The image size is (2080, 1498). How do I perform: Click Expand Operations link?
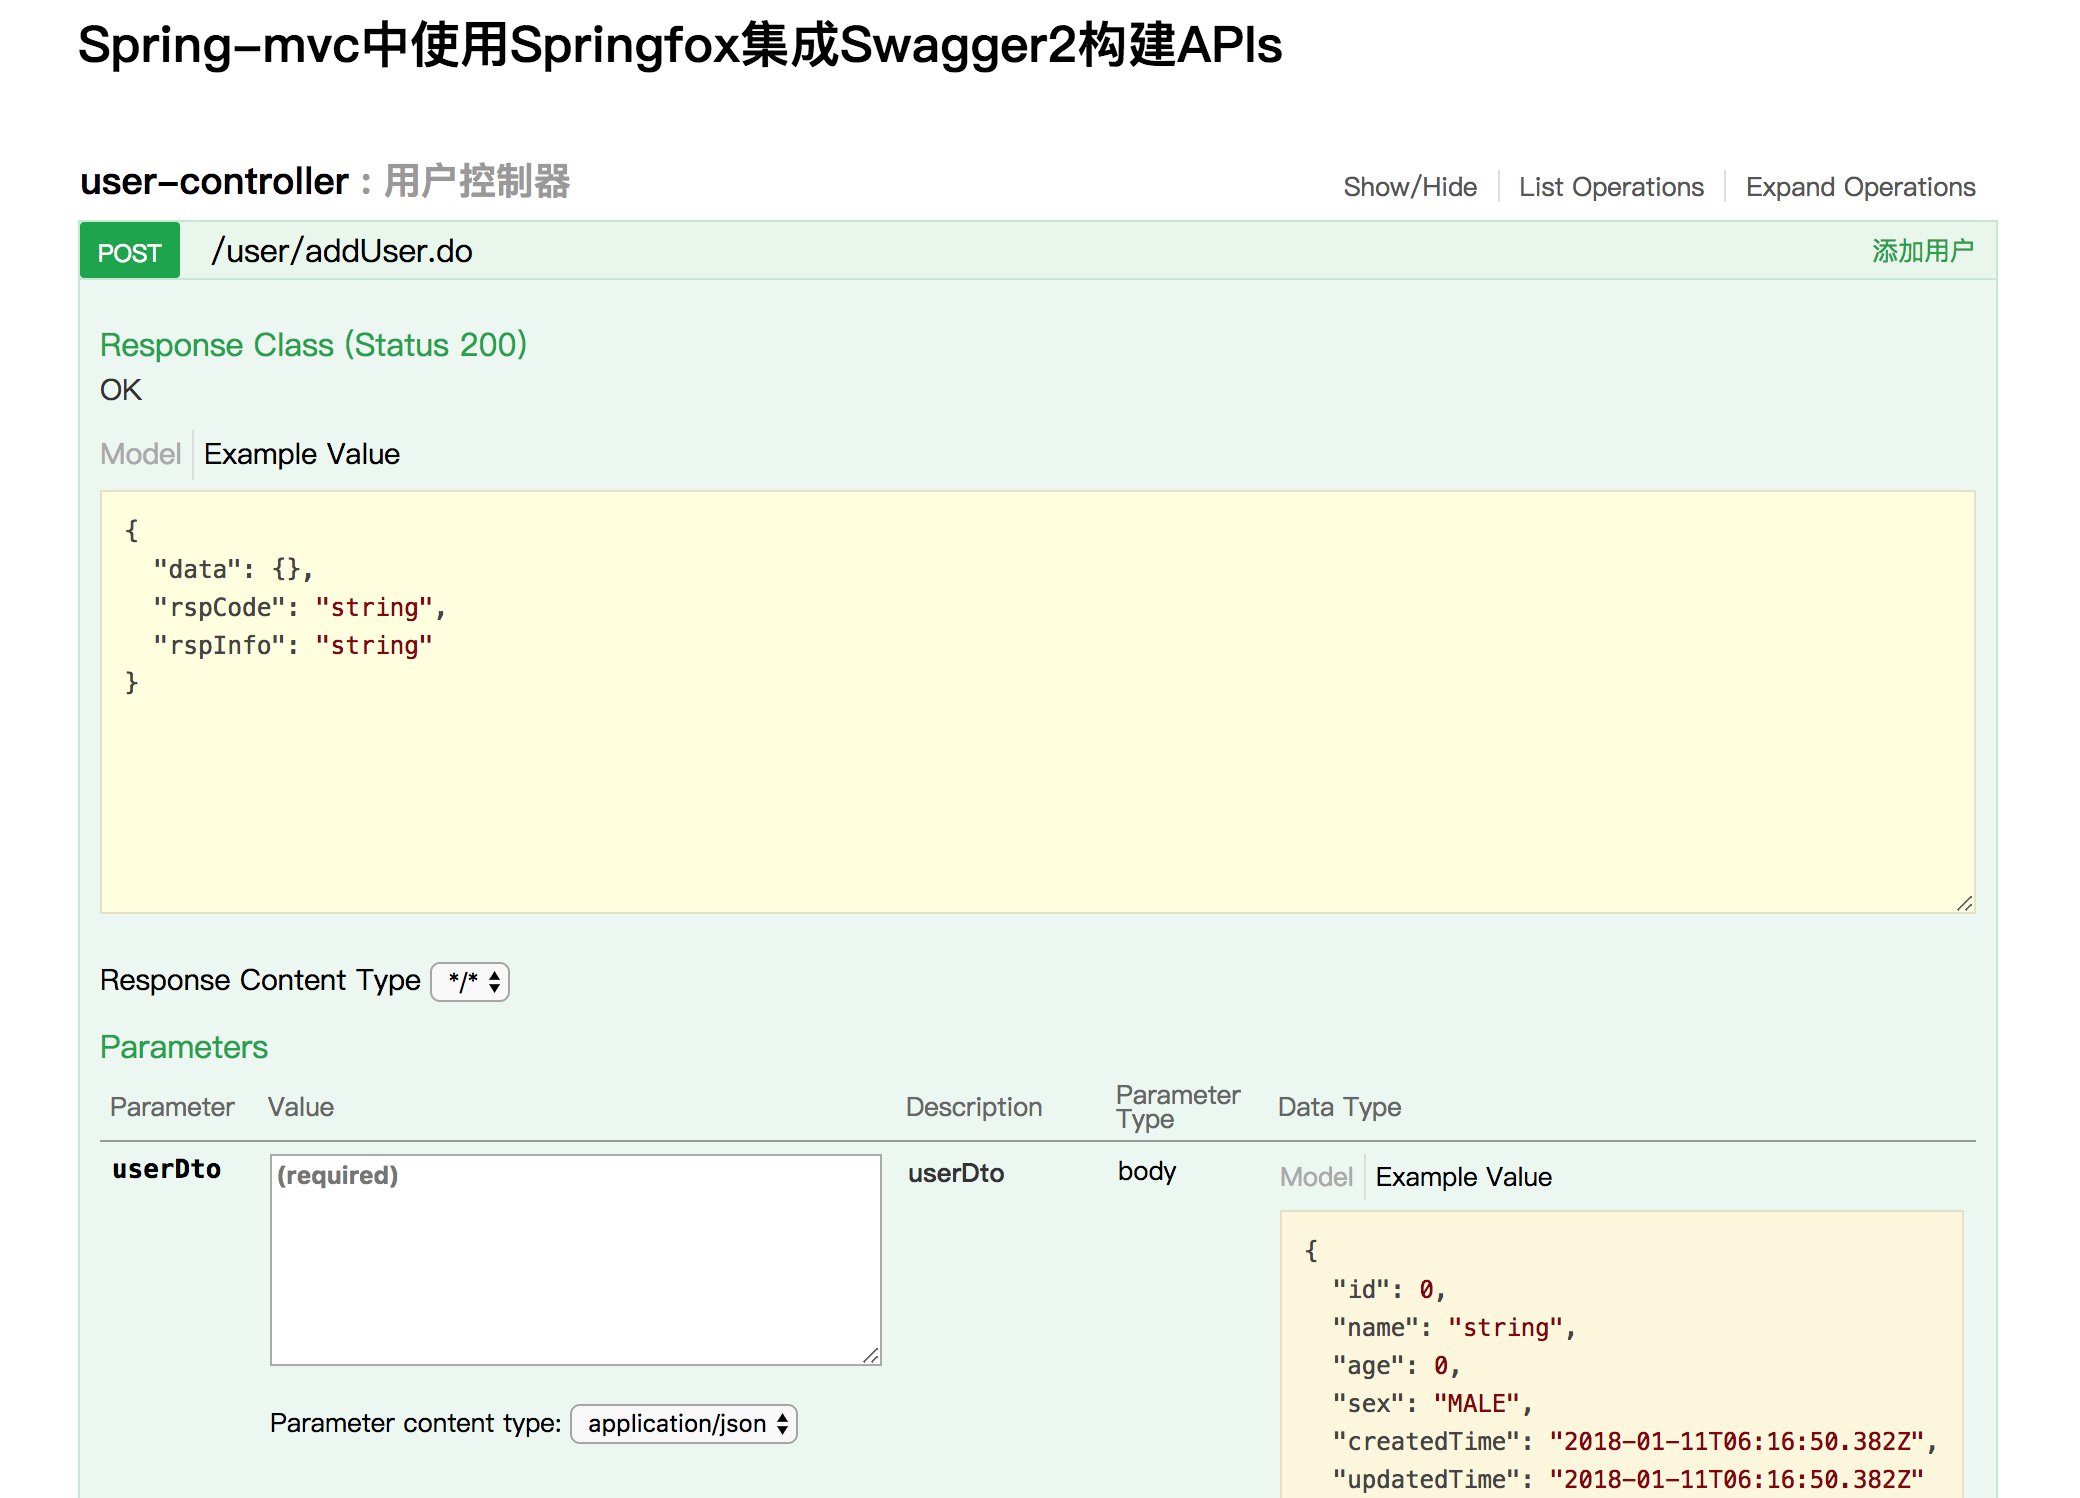[x=1860, y=187]
